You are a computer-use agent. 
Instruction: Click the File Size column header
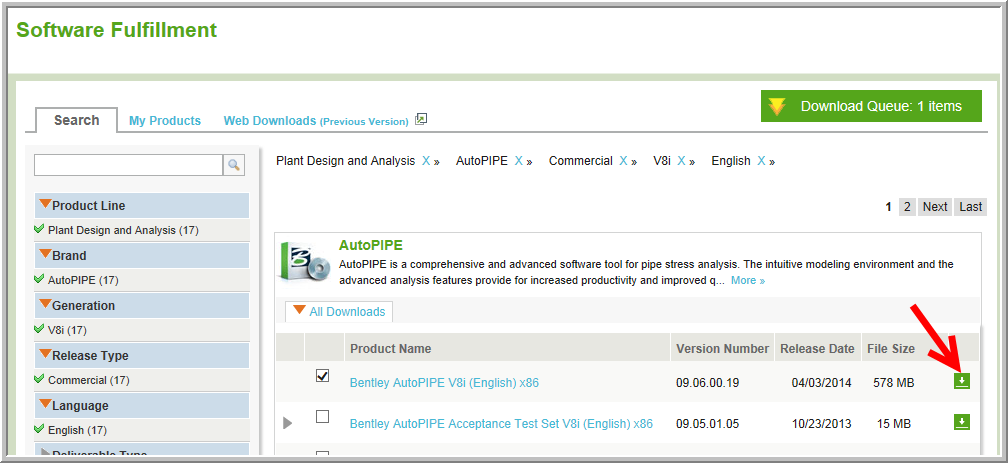point(891,349)
